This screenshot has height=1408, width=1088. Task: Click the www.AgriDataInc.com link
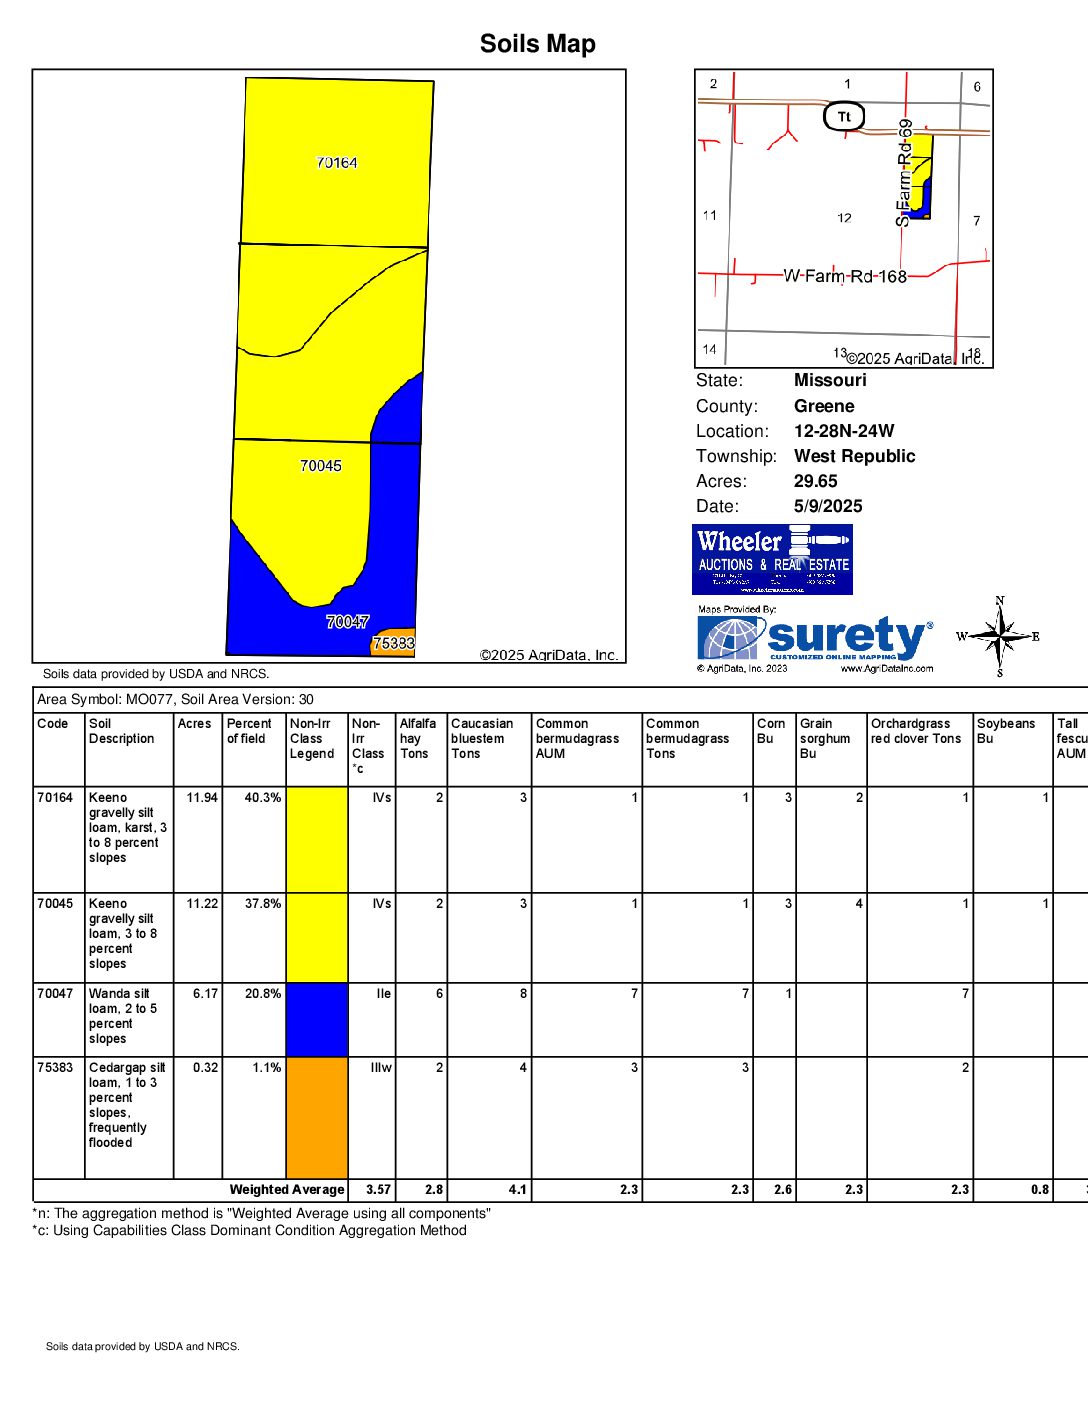coord(887,668)
